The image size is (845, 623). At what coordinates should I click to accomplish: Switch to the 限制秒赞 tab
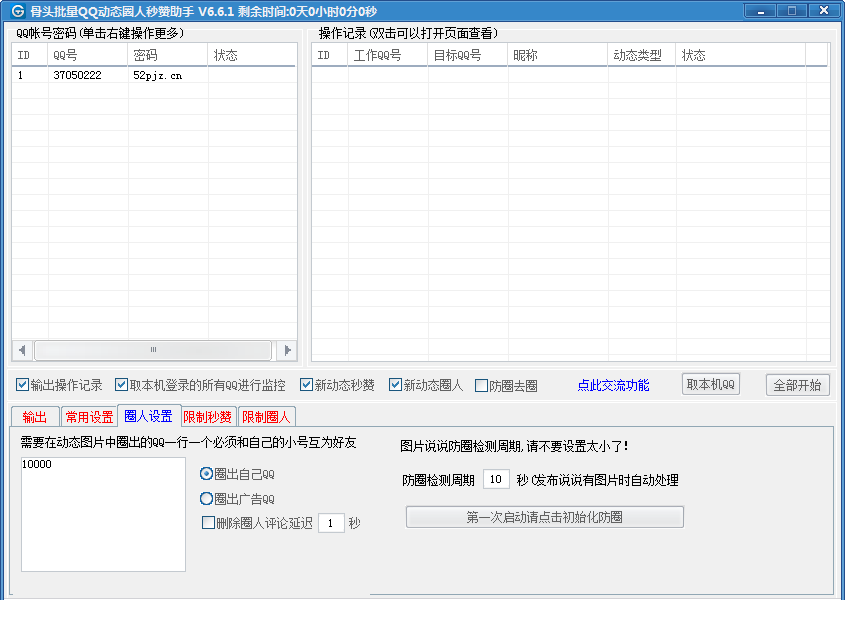click(207, 417)
